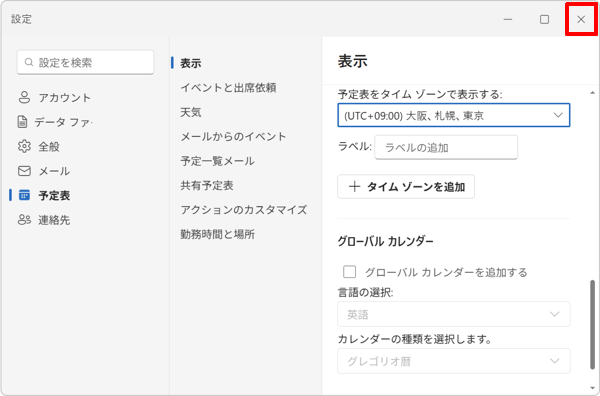The image size is (600, 396).
Task: Maximize the 設定 window
Action: tap(544, 19)
